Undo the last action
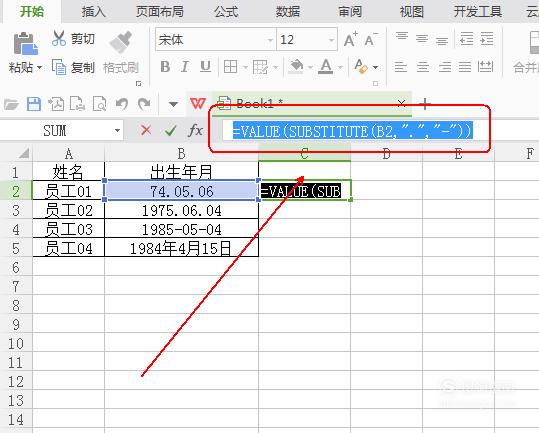This screenshot has width=539, height=433. [x=122, y=104]
